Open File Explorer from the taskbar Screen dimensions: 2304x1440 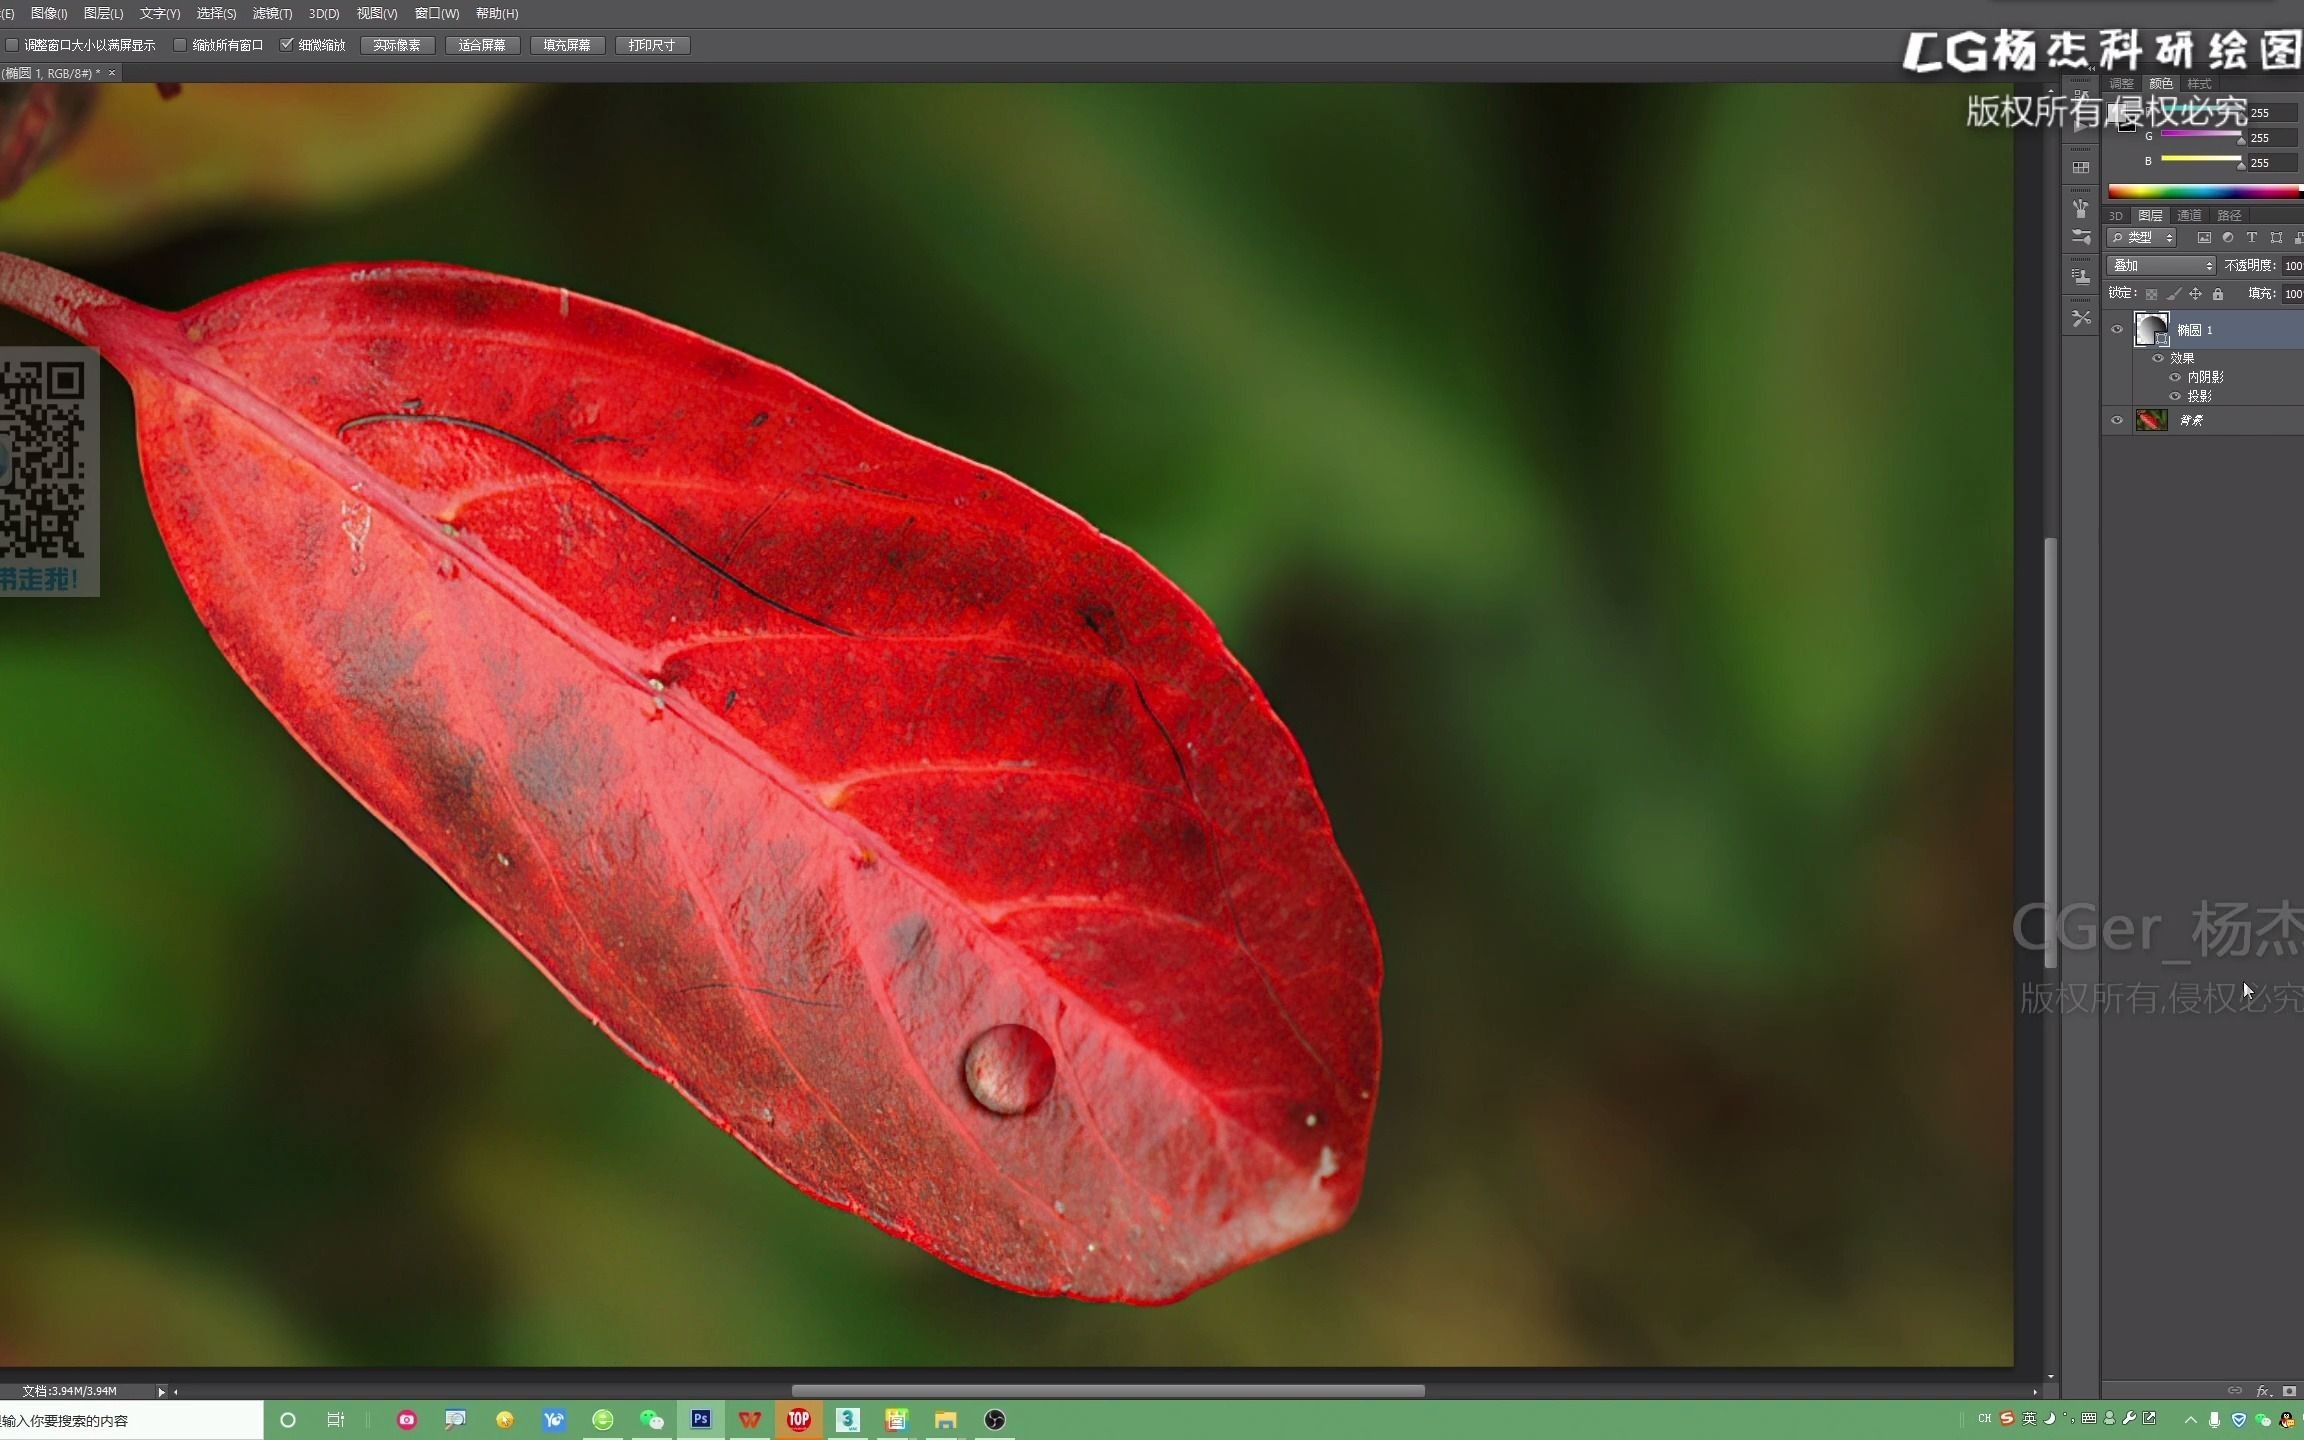click(946, 1419)
